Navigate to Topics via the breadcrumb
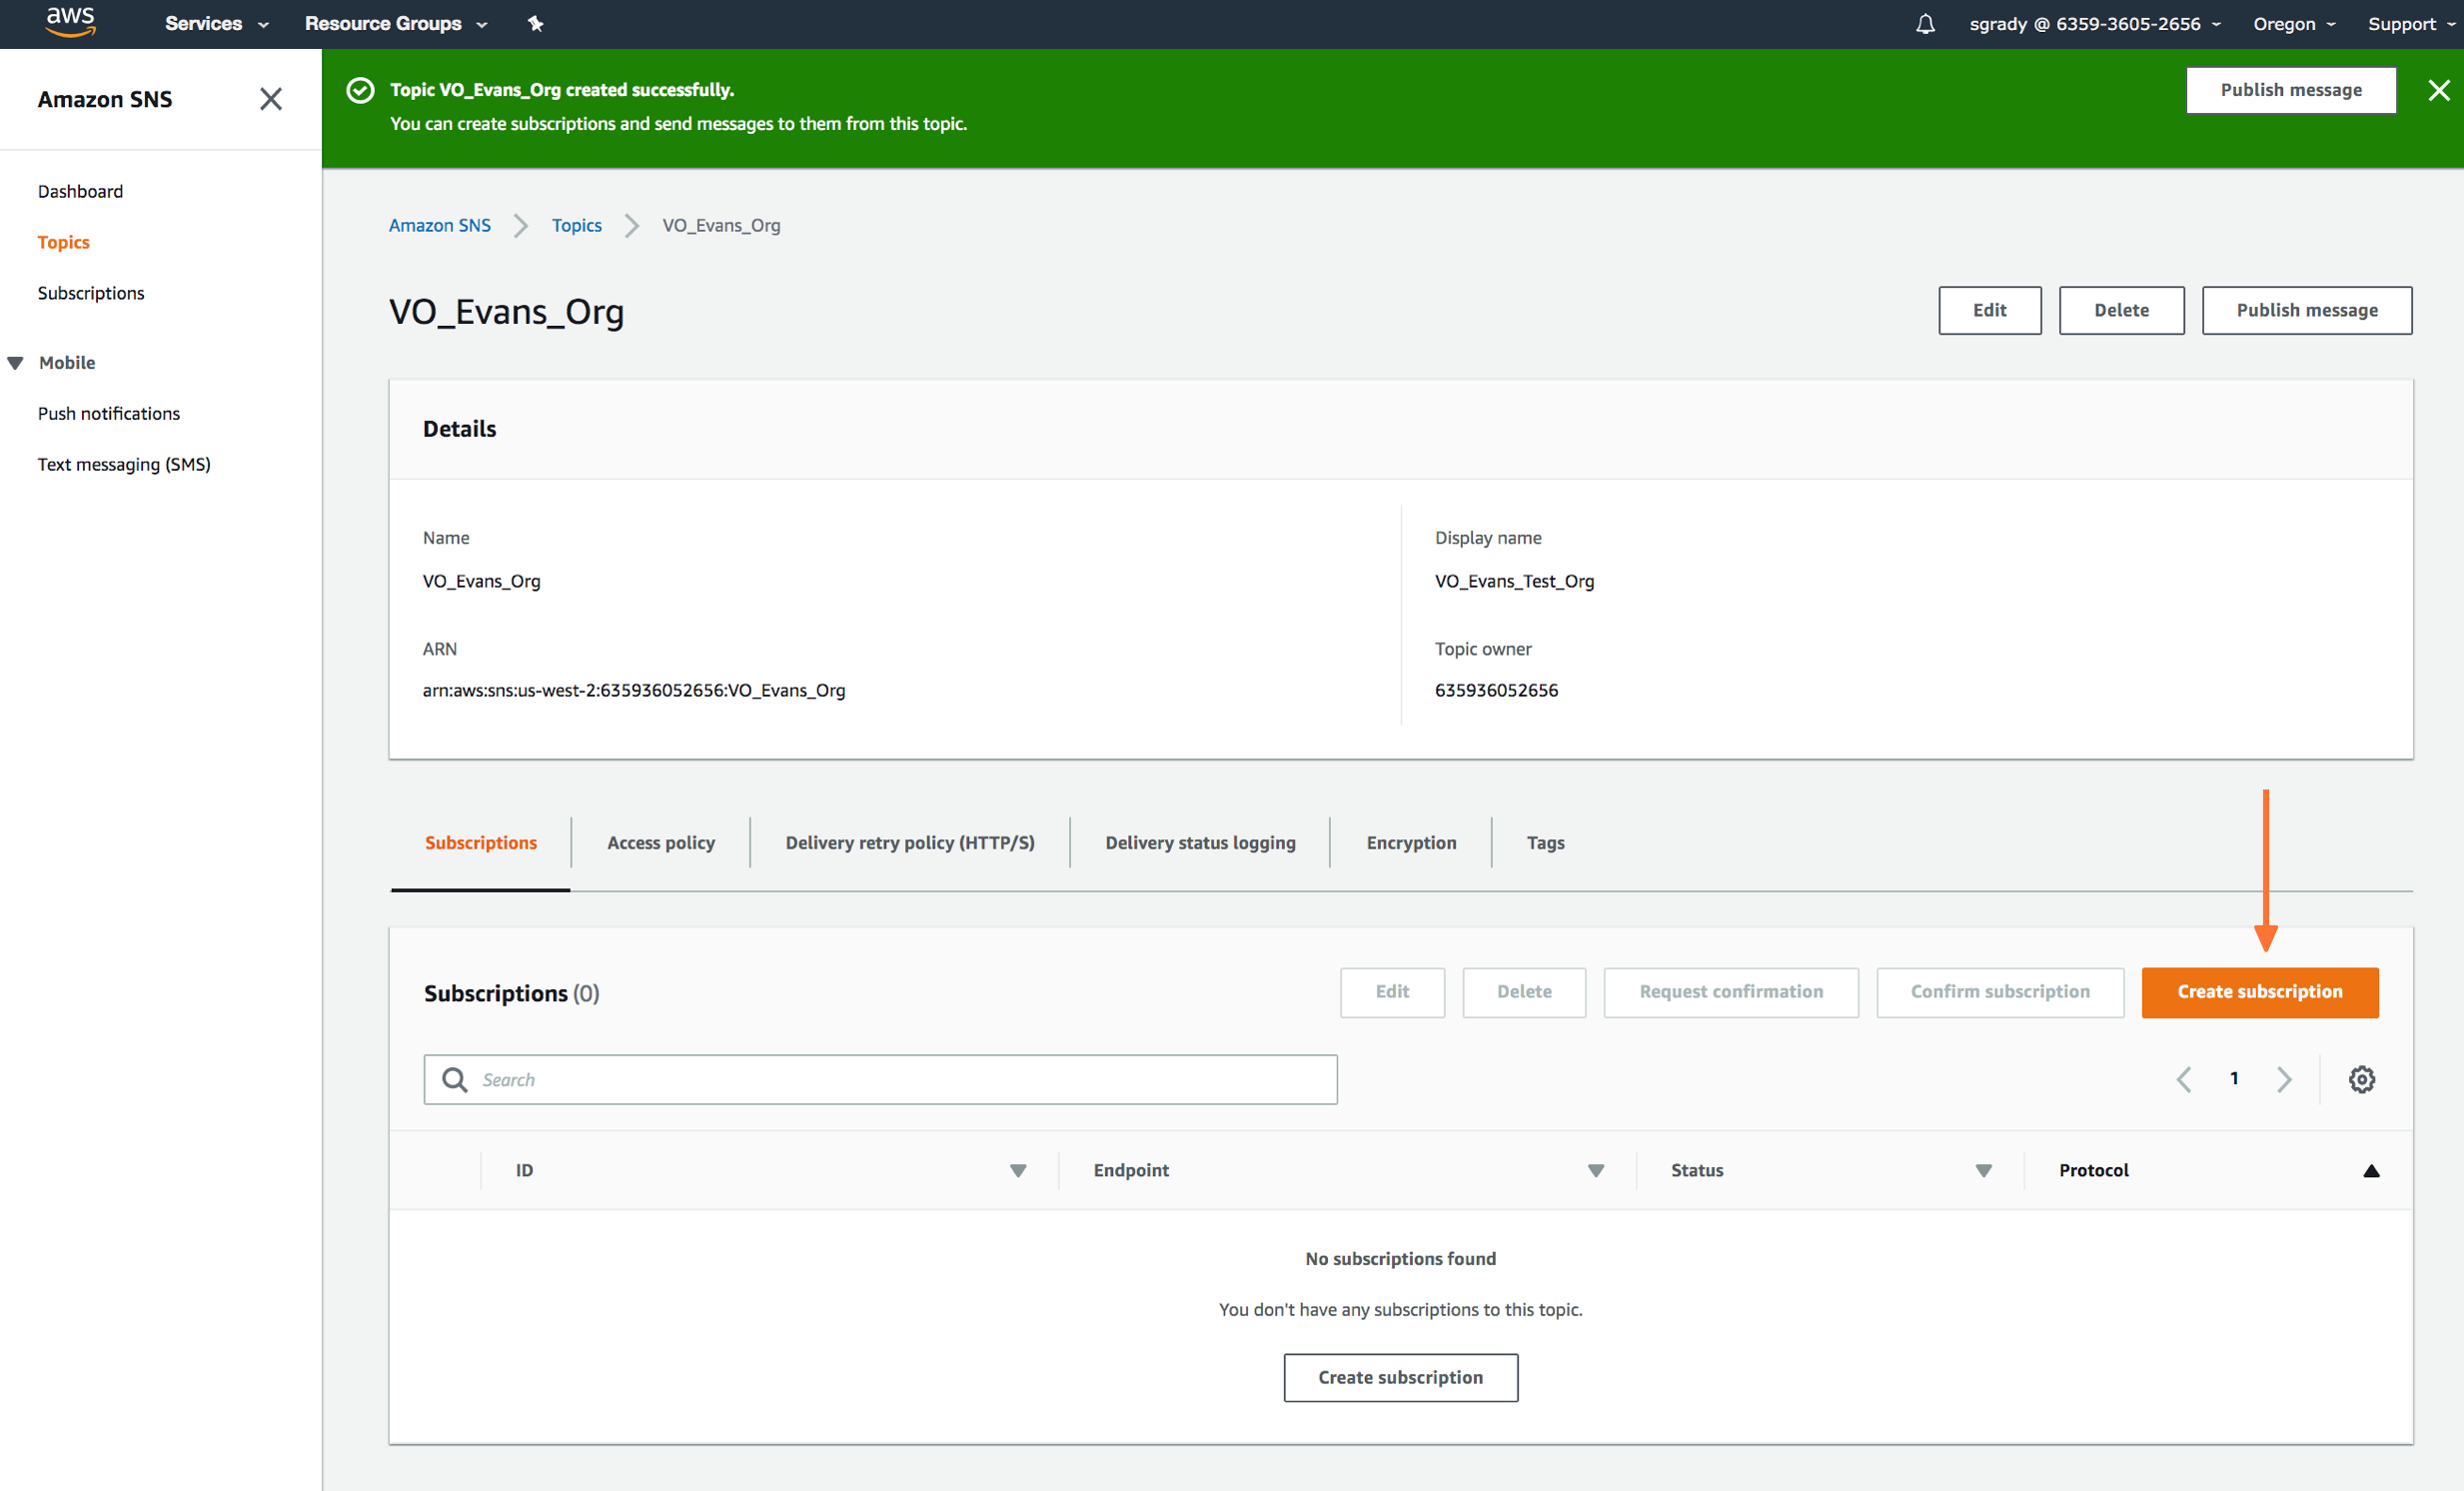The image size is (2464, 1491). pos(576,225)
